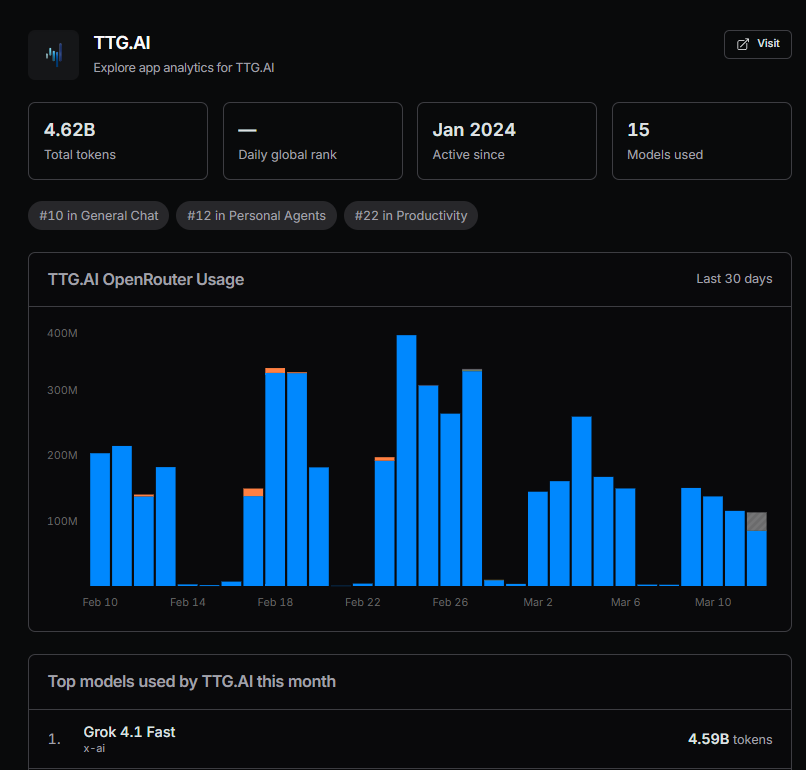The height and width of the screenshot is (770, 806).
Task: Open the TTG.AI OpenRouter Usage section header
Action: coord(145,279)
